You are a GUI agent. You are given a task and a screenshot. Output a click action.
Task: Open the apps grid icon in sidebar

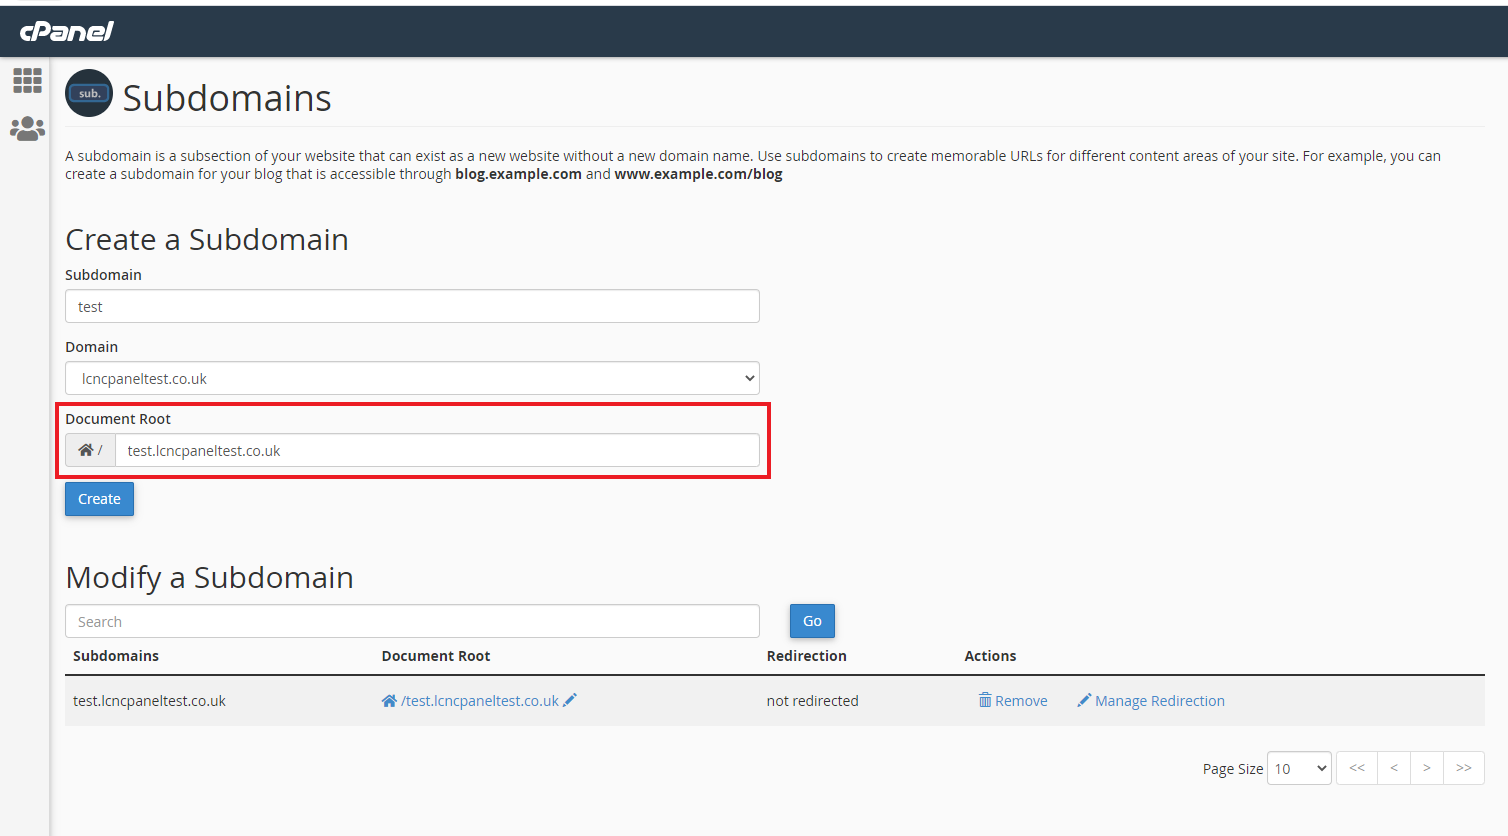tap(27, 80)
